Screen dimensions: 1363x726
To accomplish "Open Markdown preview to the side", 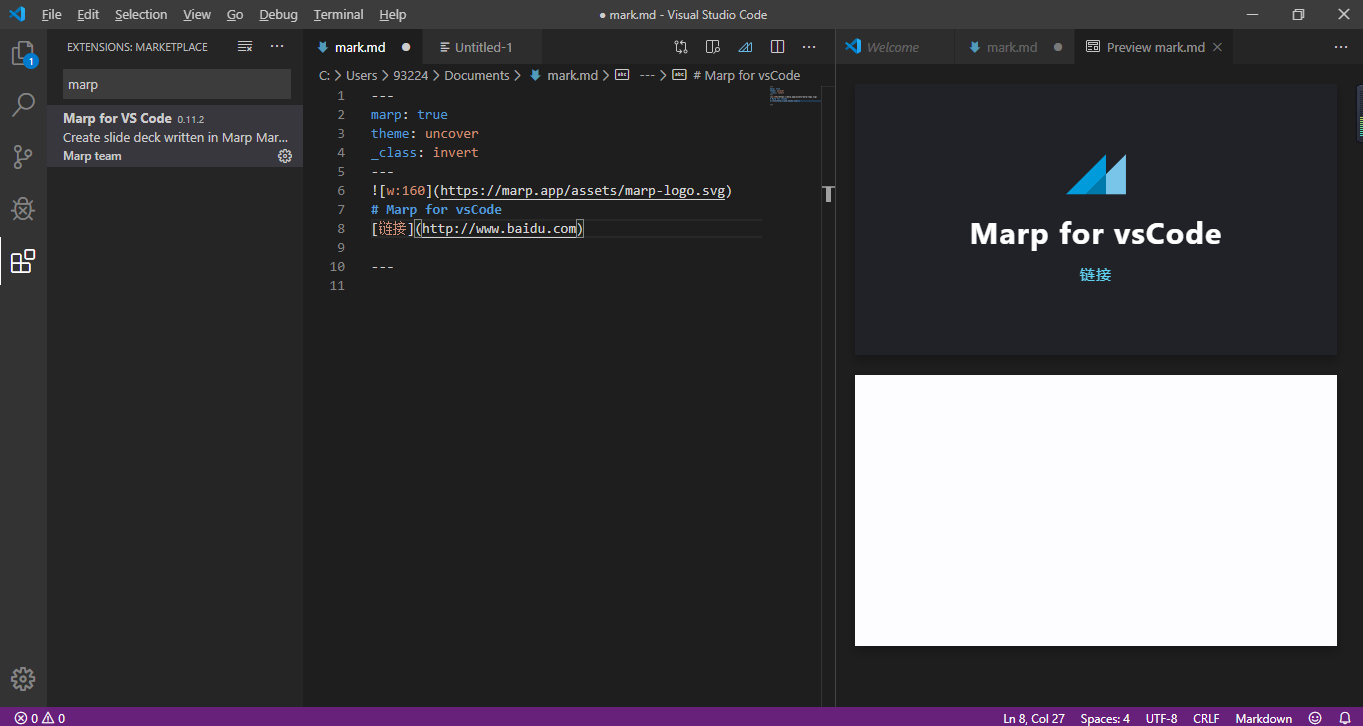I will (712, 46).
